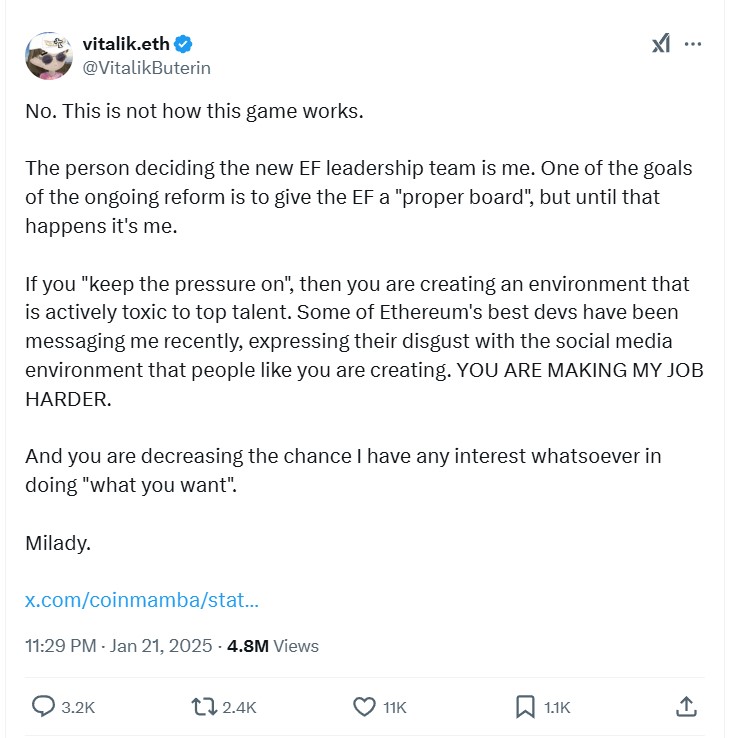
Task: Click the blue verified checkmark badge
Action: (183, 44)
